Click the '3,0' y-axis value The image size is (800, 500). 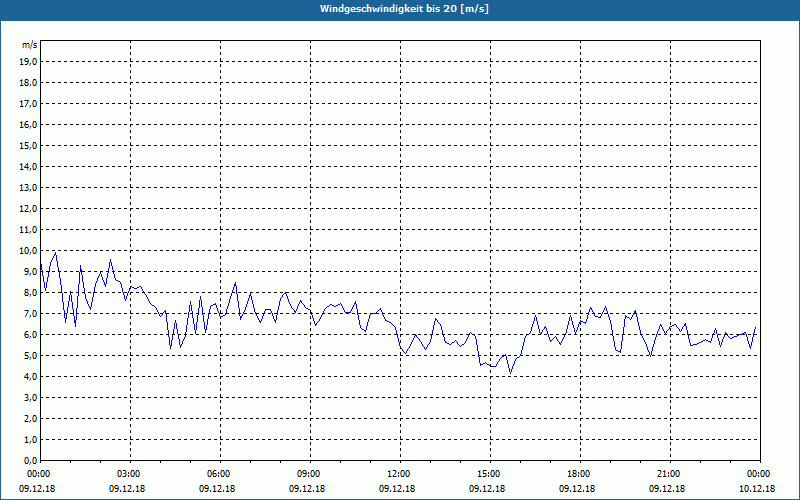(x=31, y=397)
